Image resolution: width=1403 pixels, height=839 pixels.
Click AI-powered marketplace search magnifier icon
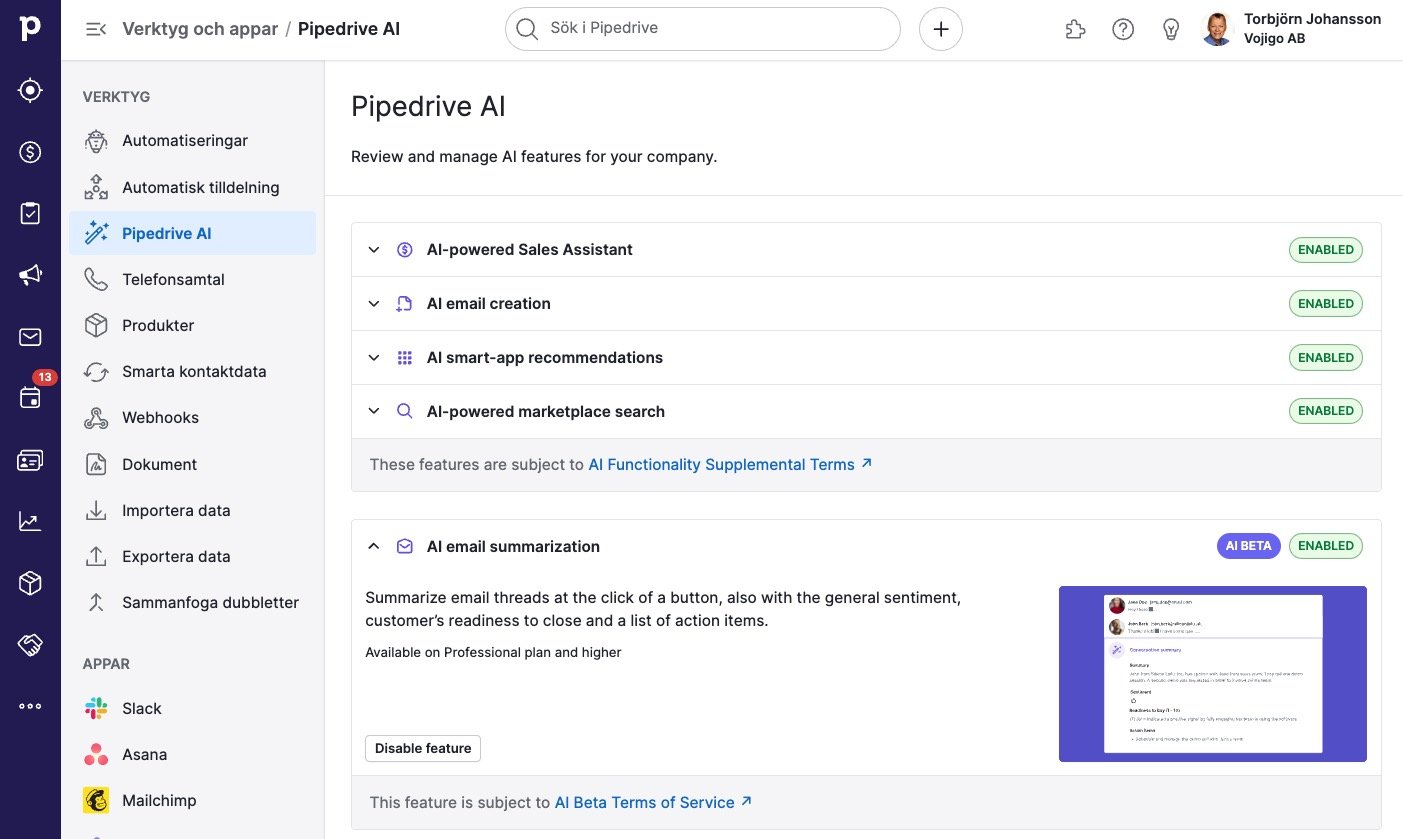pyautogui.click(x=405, y=411)
